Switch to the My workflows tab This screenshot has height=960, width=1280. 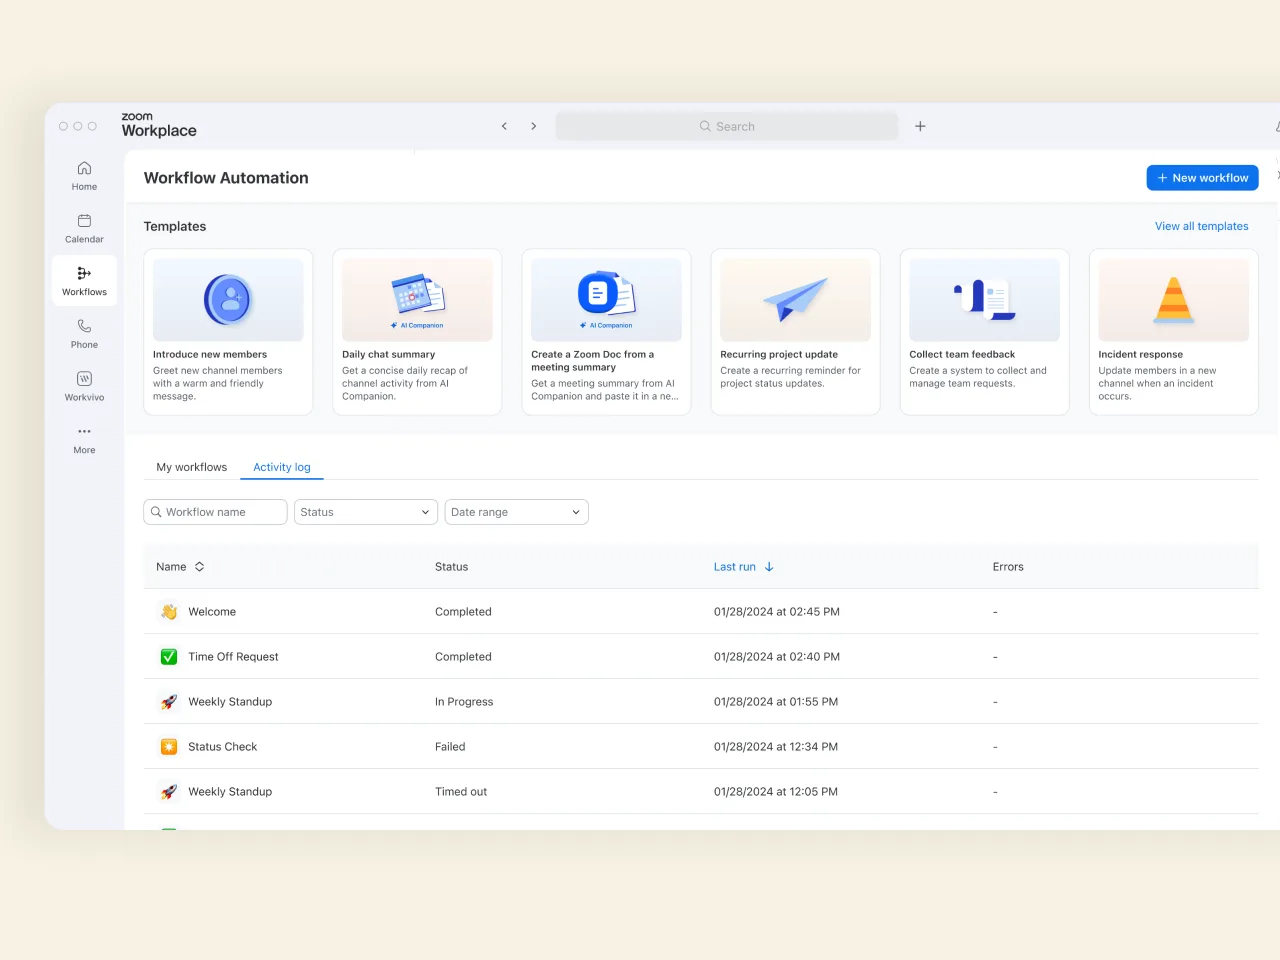pyautogui.click(x=191, y=467)
